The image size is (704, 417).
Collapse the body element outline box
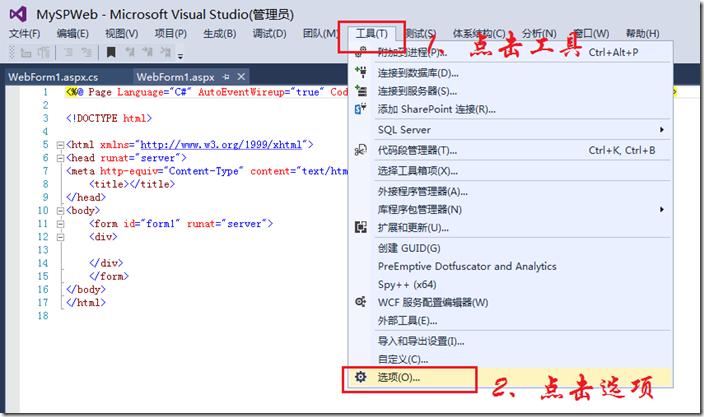60,211
